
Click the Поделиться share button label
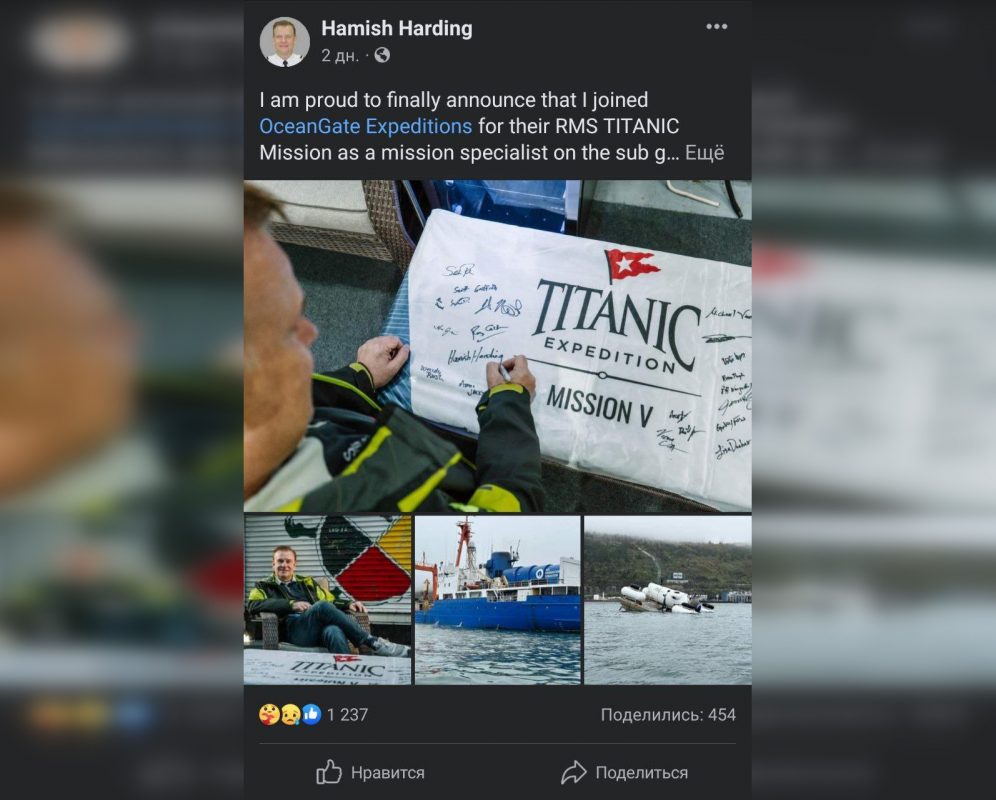coord(642,773)
